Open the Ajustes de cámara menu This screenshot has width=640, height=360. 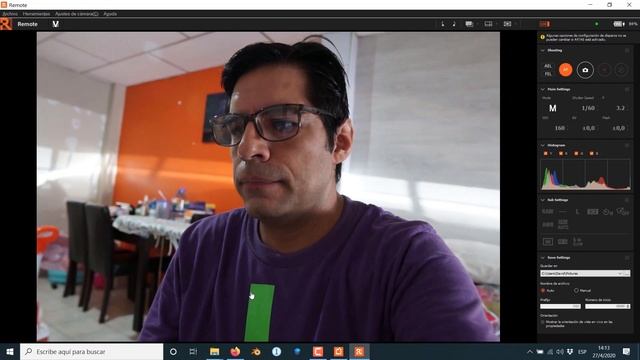click(x=77, y=14)
